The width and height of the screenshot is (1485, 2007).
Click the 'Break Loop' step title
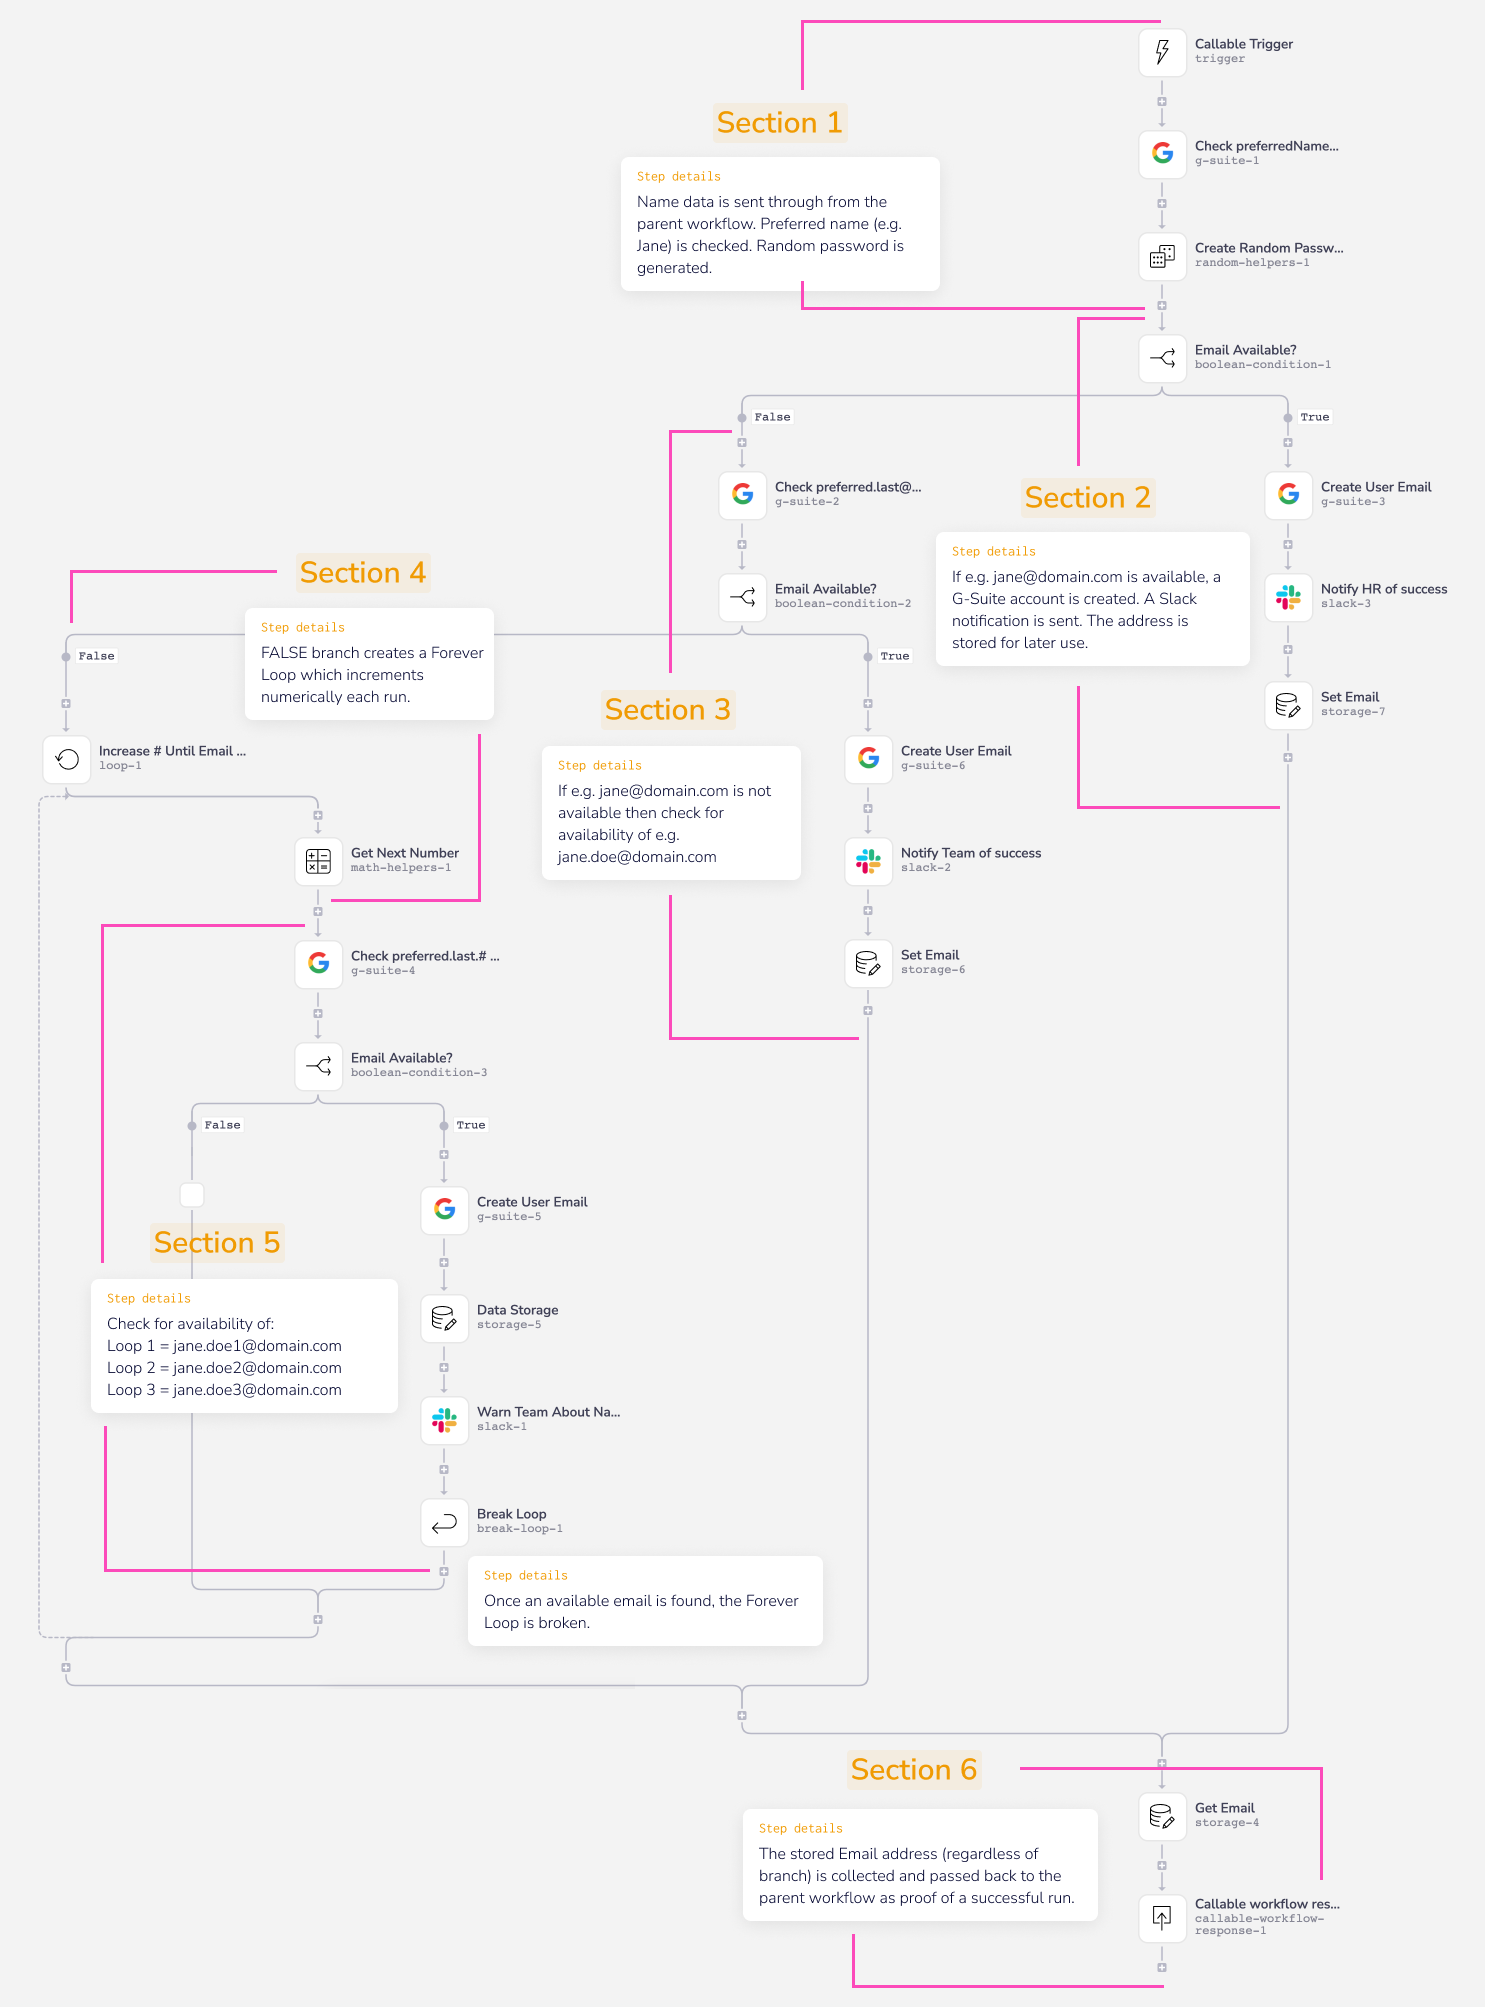point(512,1514)
